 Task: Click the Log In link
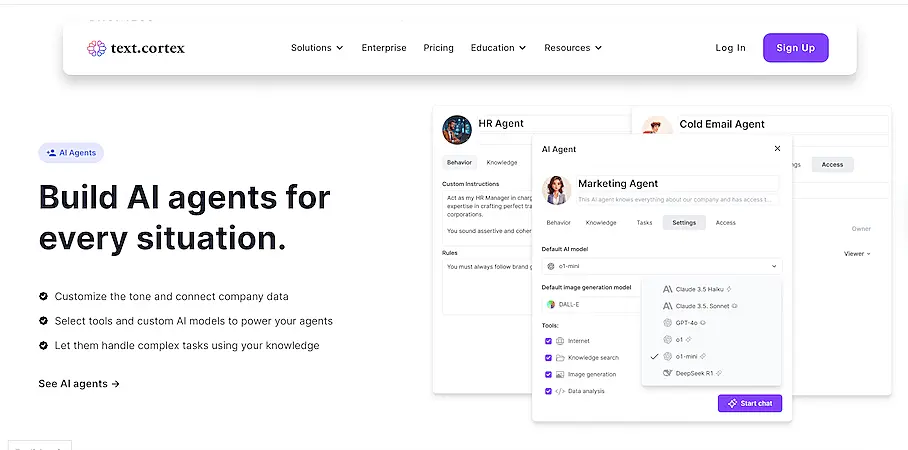[x=730, y=48]
